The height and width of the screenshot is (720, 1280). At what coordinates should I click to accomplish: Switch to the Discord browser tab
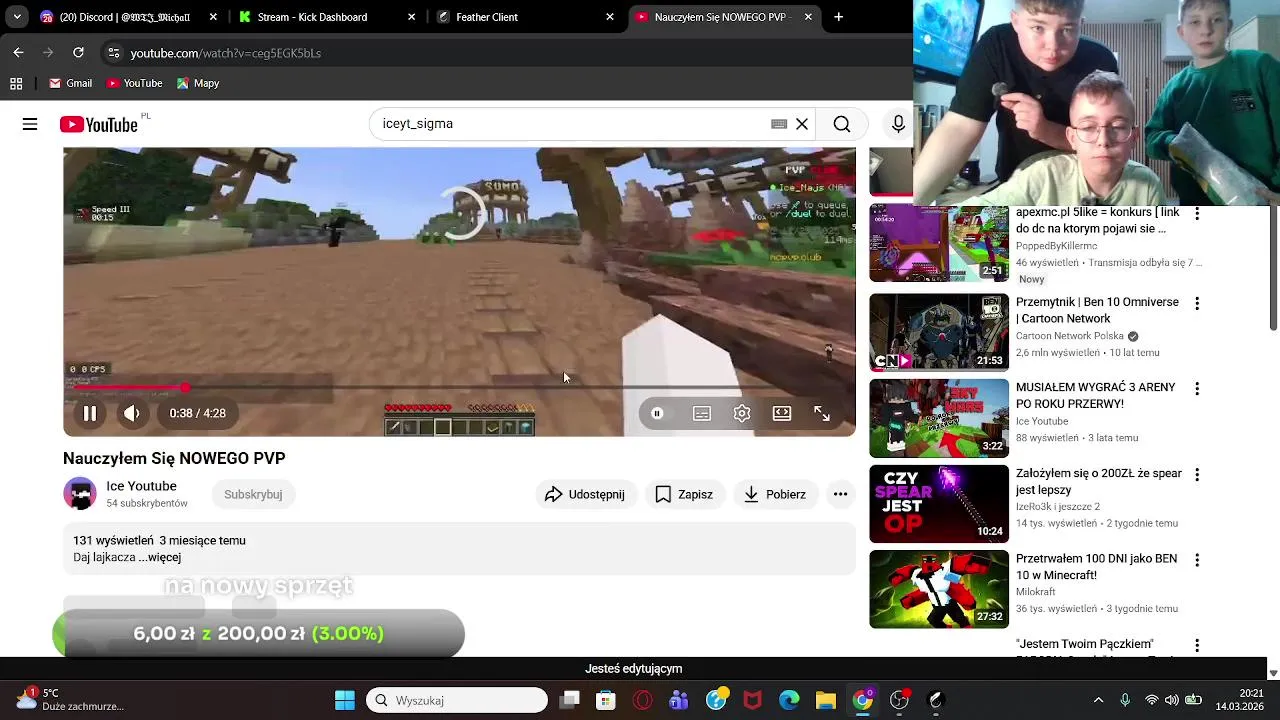(128, 17)
